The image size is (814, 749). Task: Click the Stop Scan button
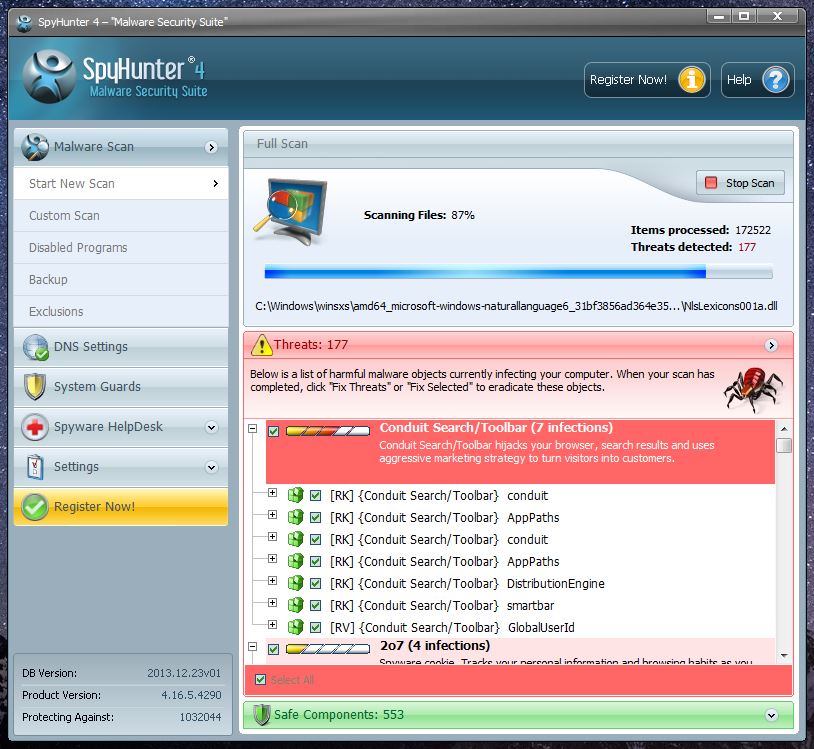[x=740, y=183]
